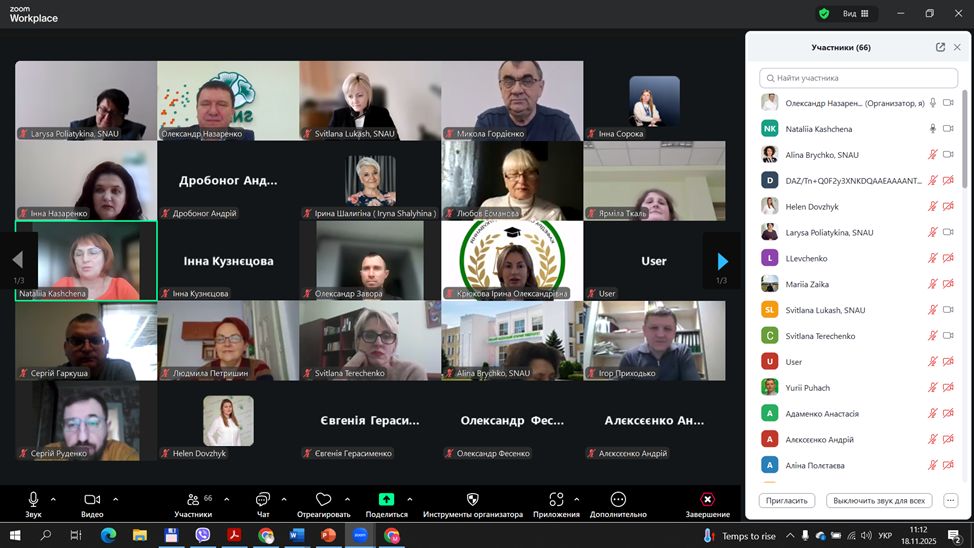Expand the arrow next to Видео
The width and height of the screenshot is (974, 548).
tap(115, 499)
